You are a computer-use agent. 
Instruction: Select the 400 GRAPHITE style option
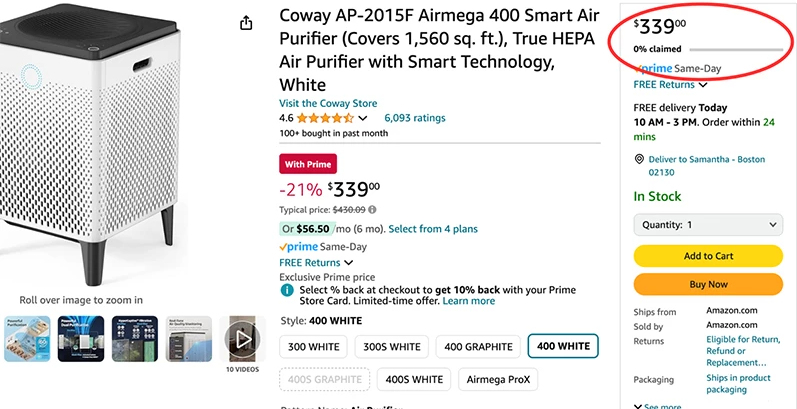coord(477,347)
